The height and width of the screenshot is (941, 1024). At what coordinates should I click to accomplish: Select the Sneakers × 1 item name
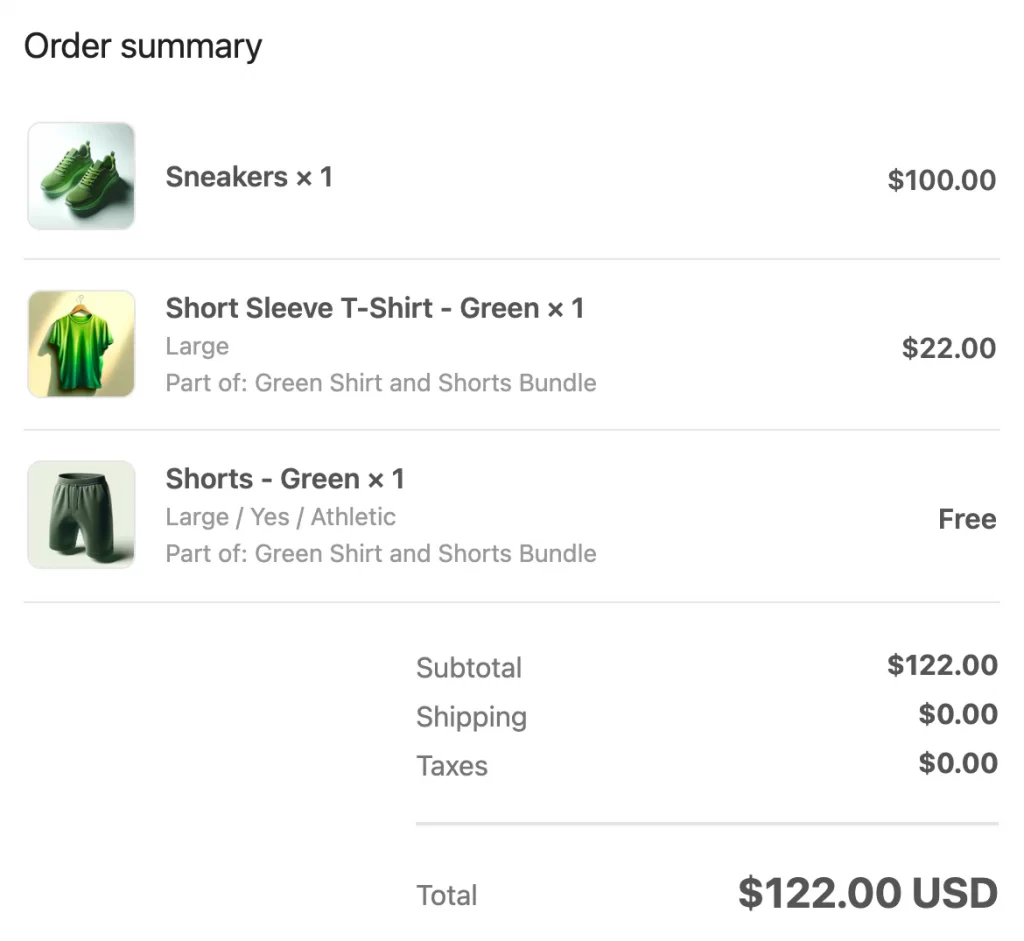[249, 177]
